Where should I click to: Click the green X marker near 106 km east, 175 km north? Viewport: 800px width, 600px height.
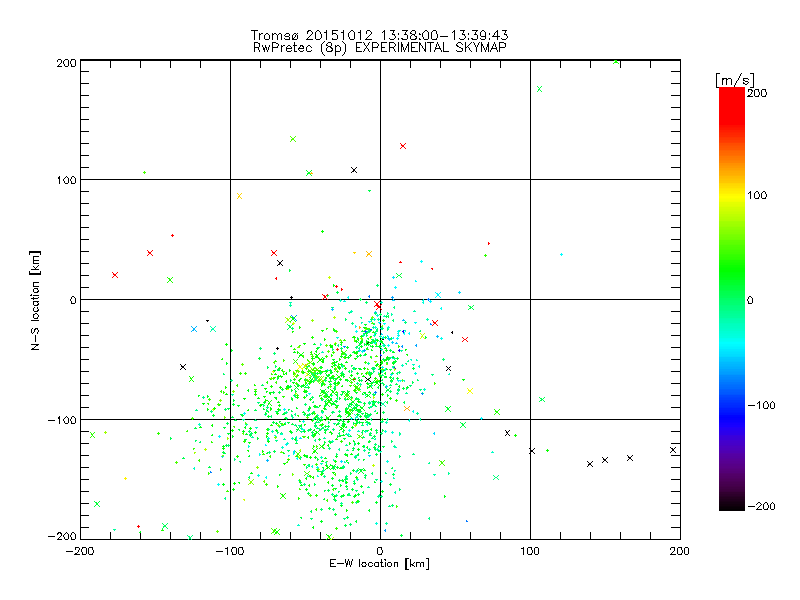(x=539, y=89)
